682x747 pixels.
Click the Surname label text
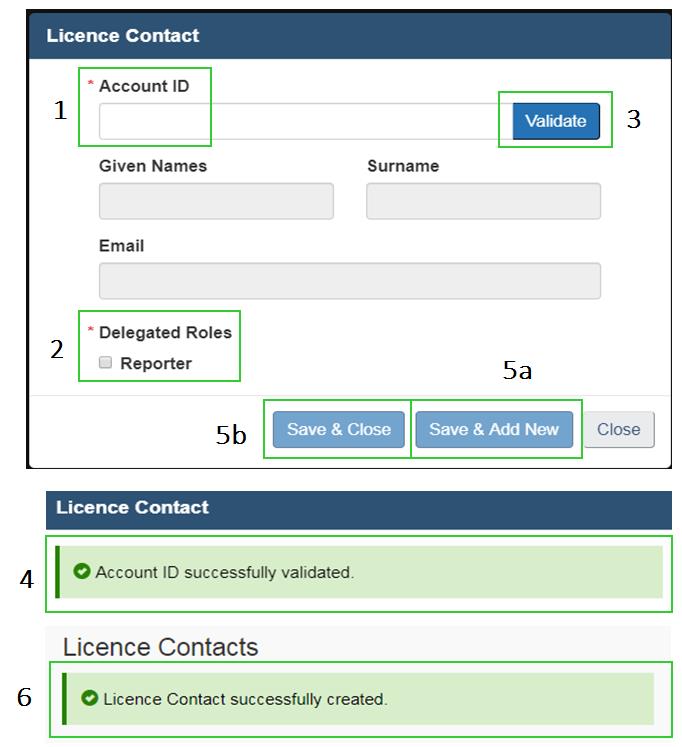pyautogui.click(x=402, y=166)
